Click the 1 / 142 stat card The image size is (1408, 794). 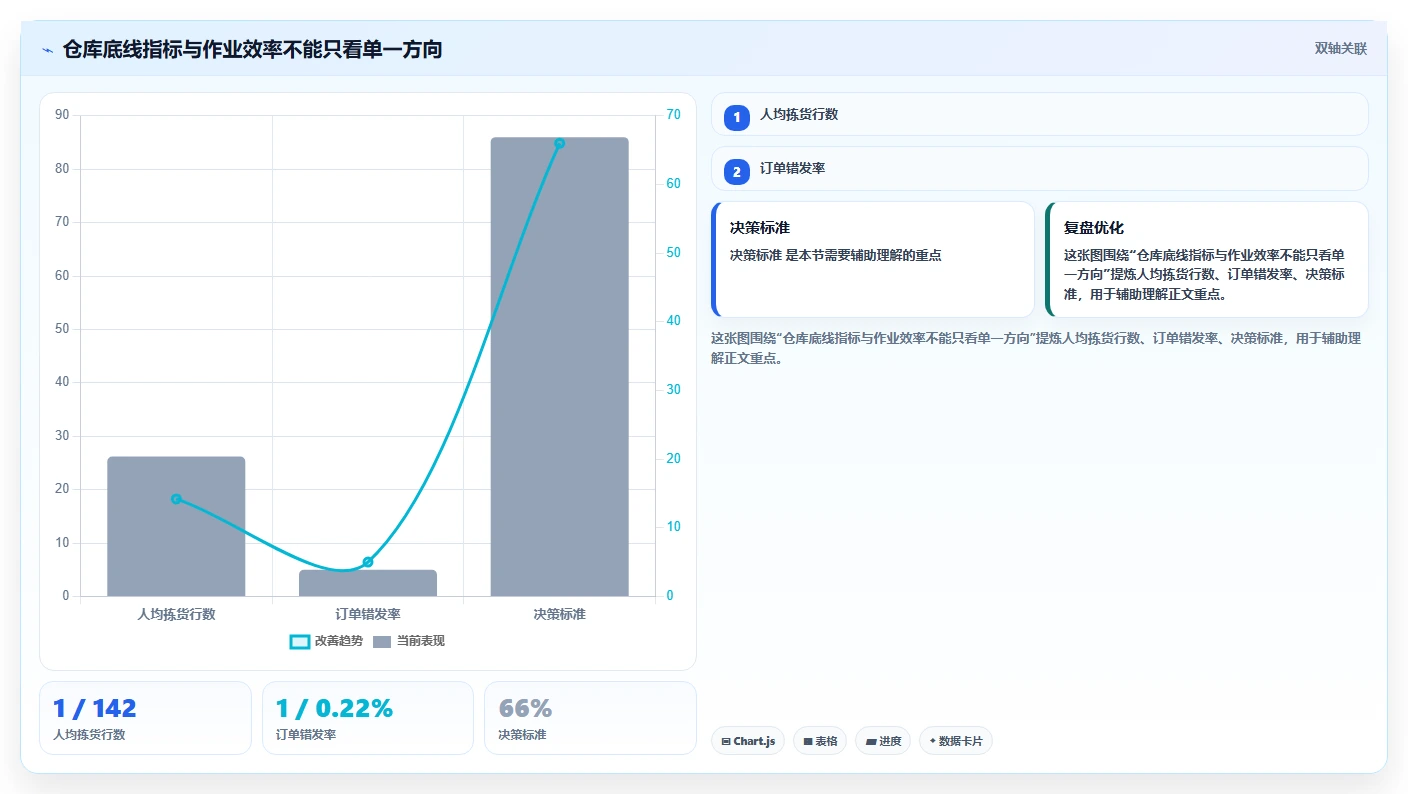point(145,718)
